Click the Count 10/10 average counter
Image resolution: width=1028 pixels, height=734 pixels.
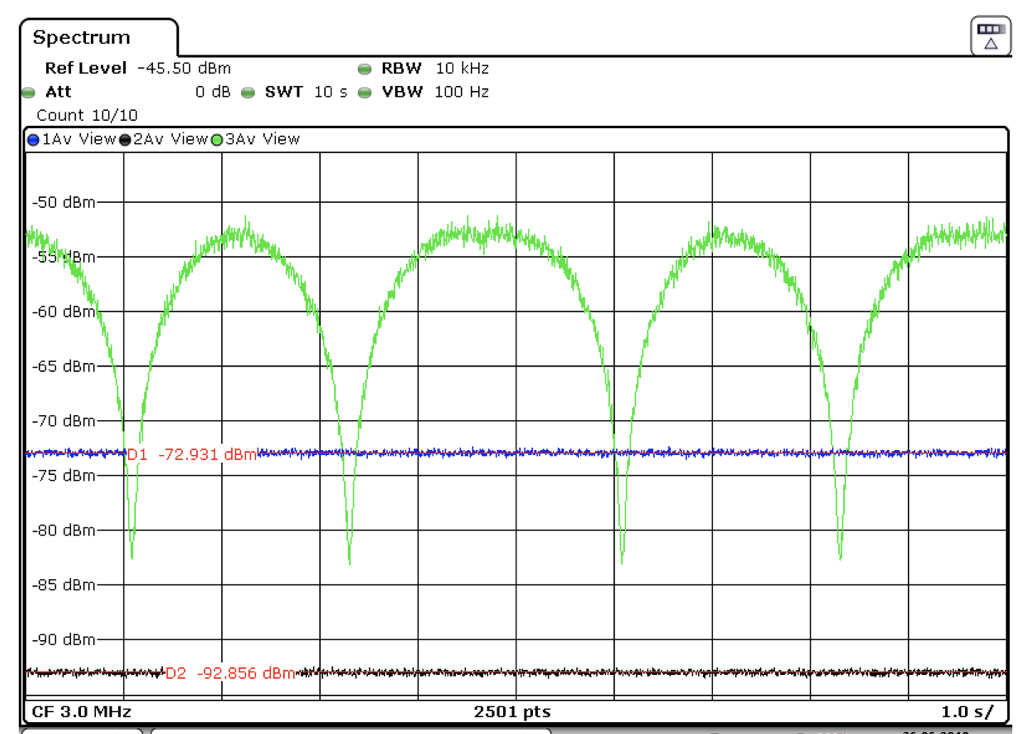tap(87, 115)
